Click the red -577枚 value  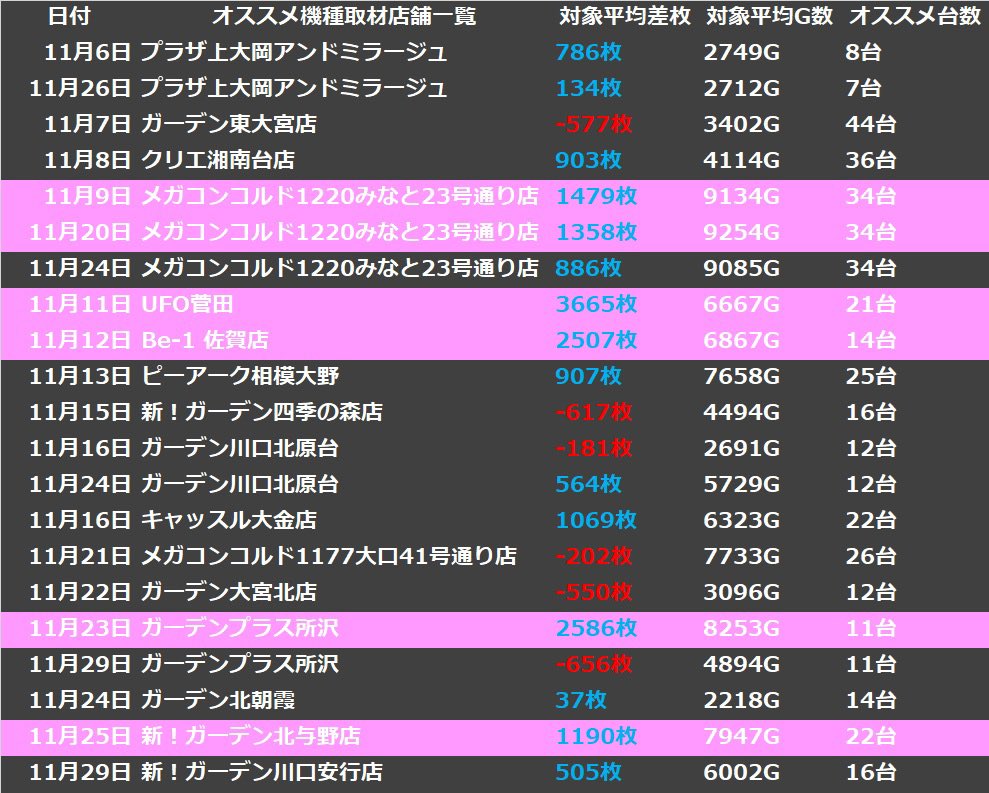tap(594, 124)
